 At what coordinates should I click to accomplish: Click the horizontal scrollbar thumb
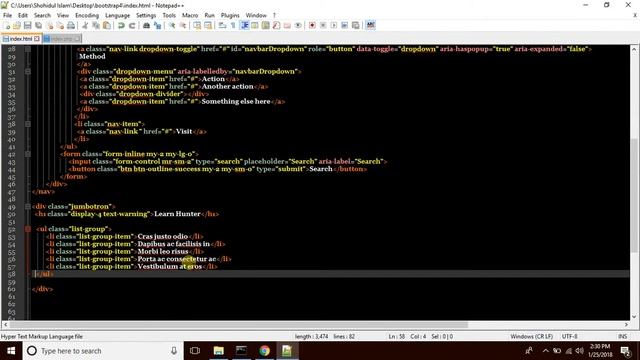tap(238, 325)
